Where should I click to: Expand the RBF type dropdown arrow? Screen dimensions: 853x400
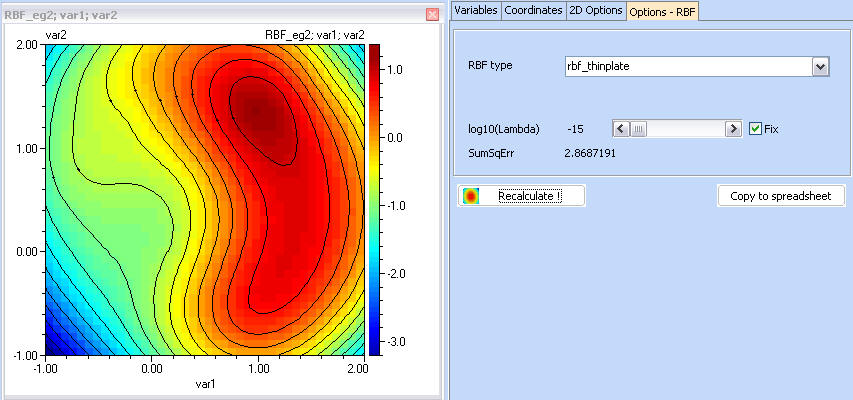click(821, 66)
